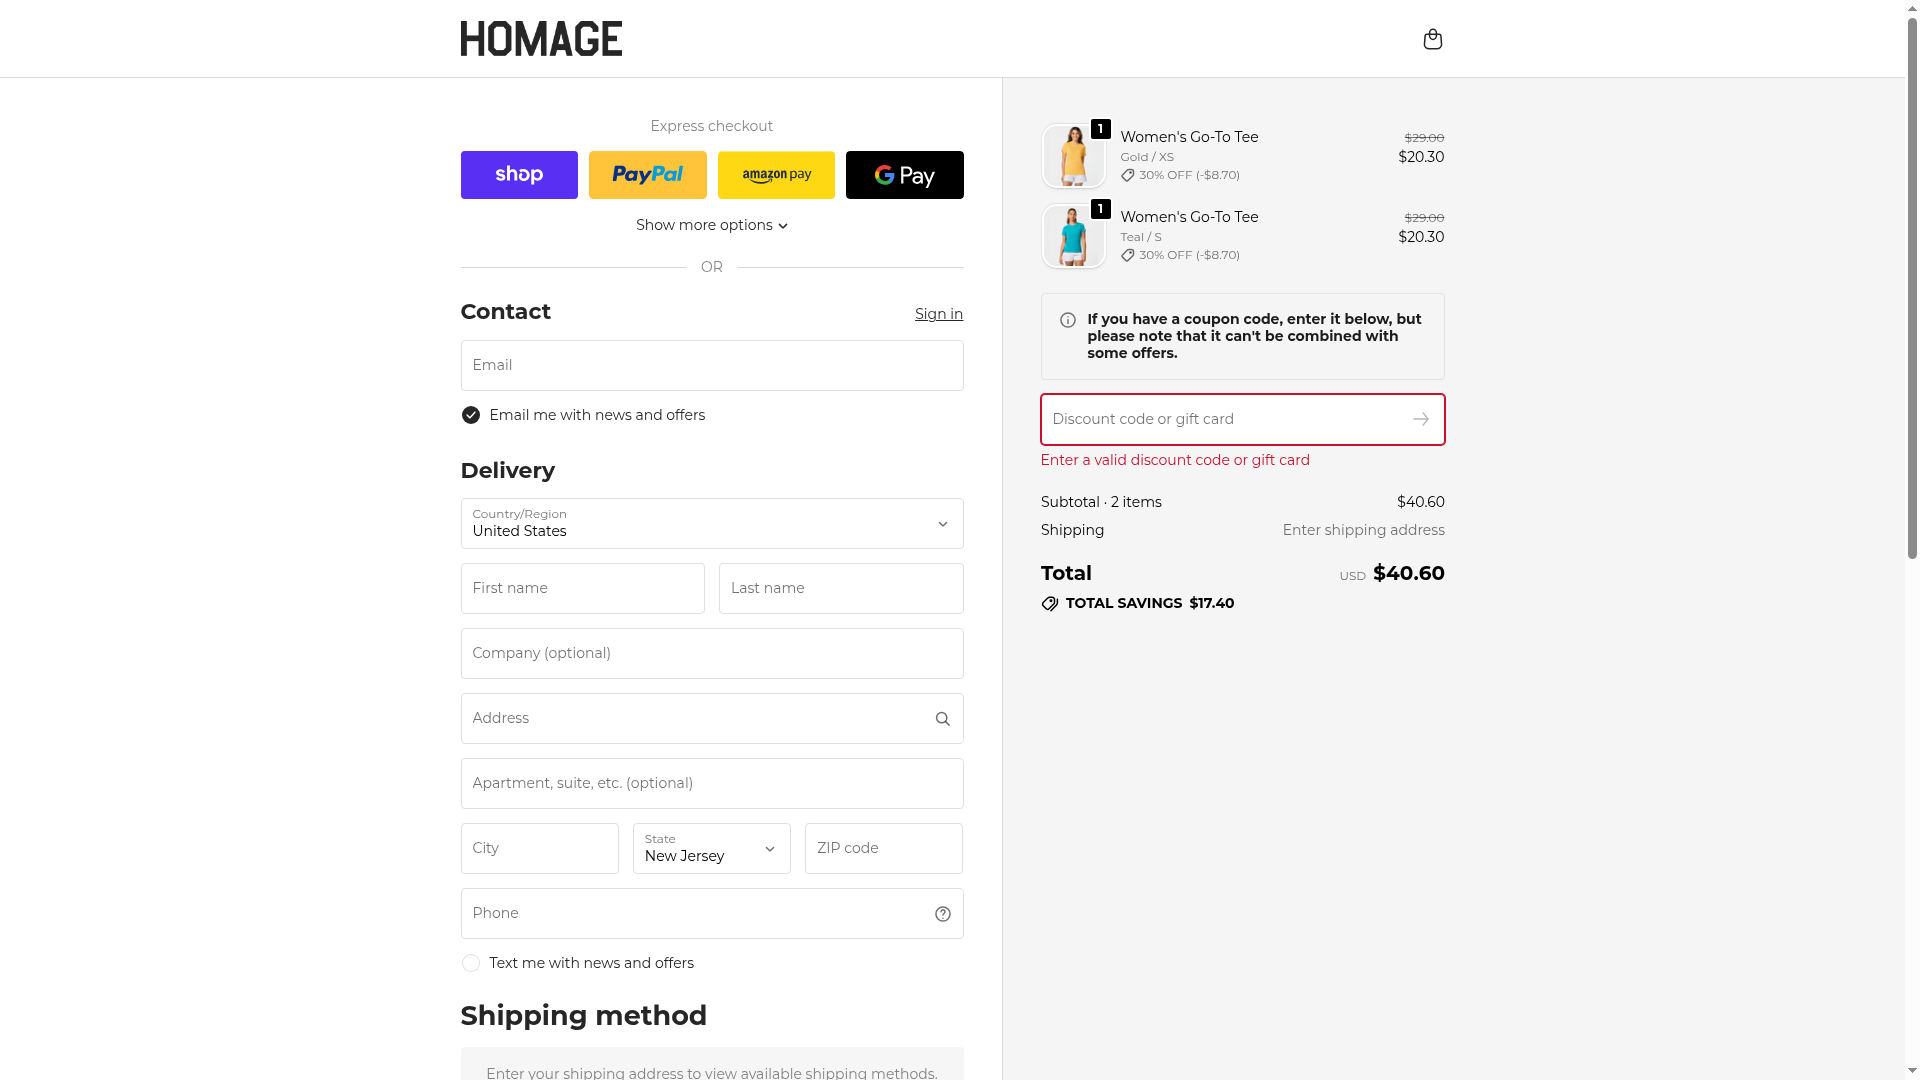Viewport: 1920px width, 1080px height.
Task: Click the Gold Women's Go-To Tee thumbnail
Action: tap(1073, 156)
